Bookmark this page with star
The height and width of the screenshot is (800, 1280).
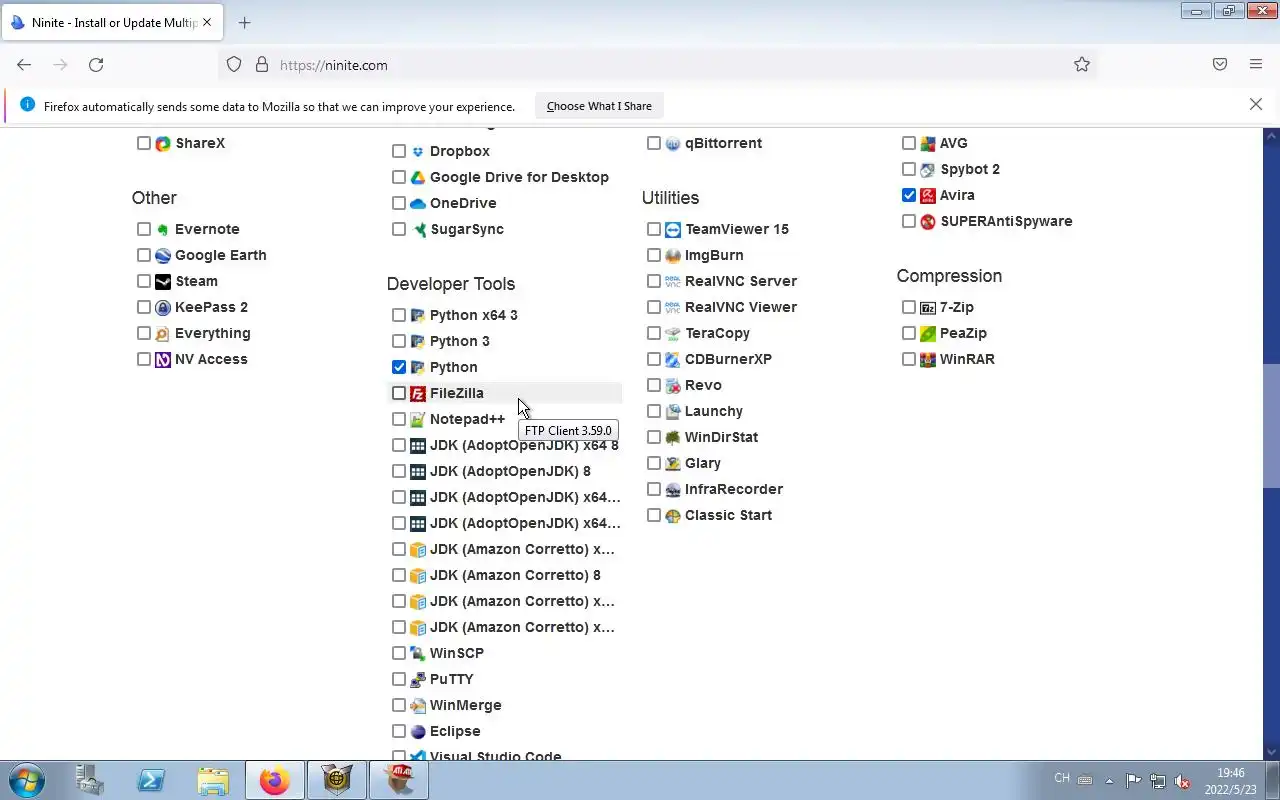1082,65
